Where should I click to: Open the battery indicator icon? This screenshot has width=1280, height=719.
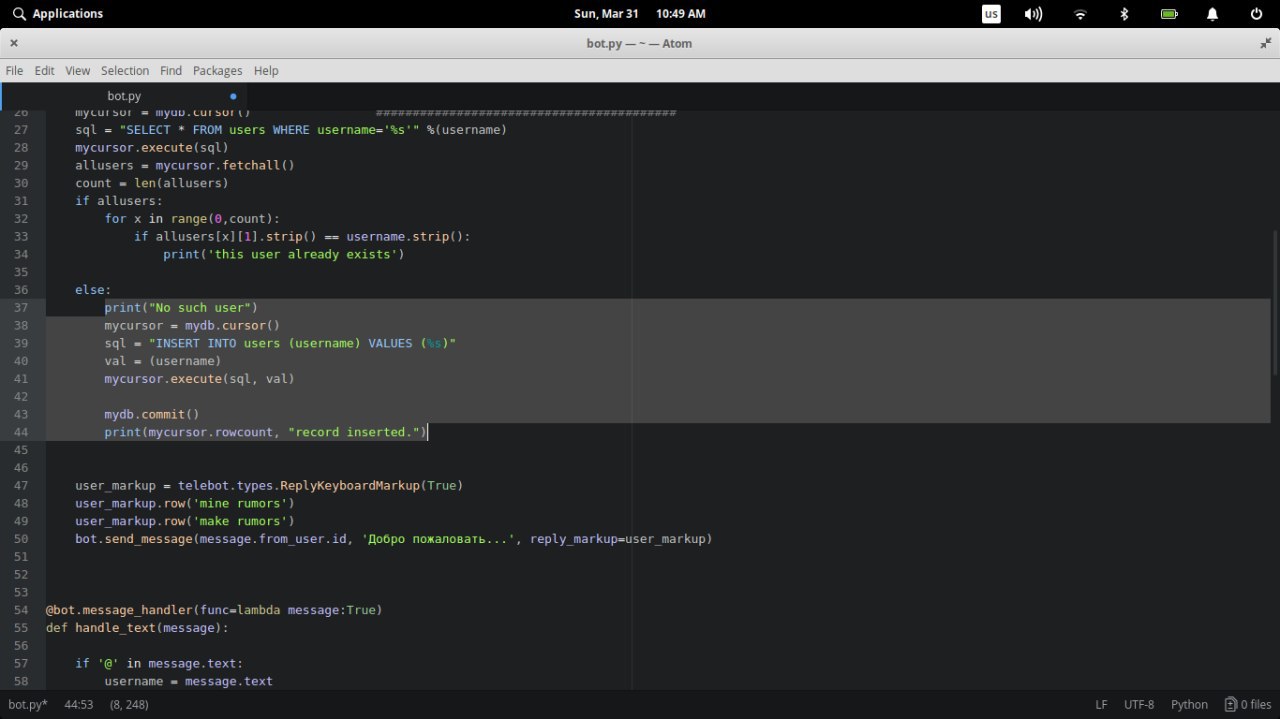(1169, 14)
